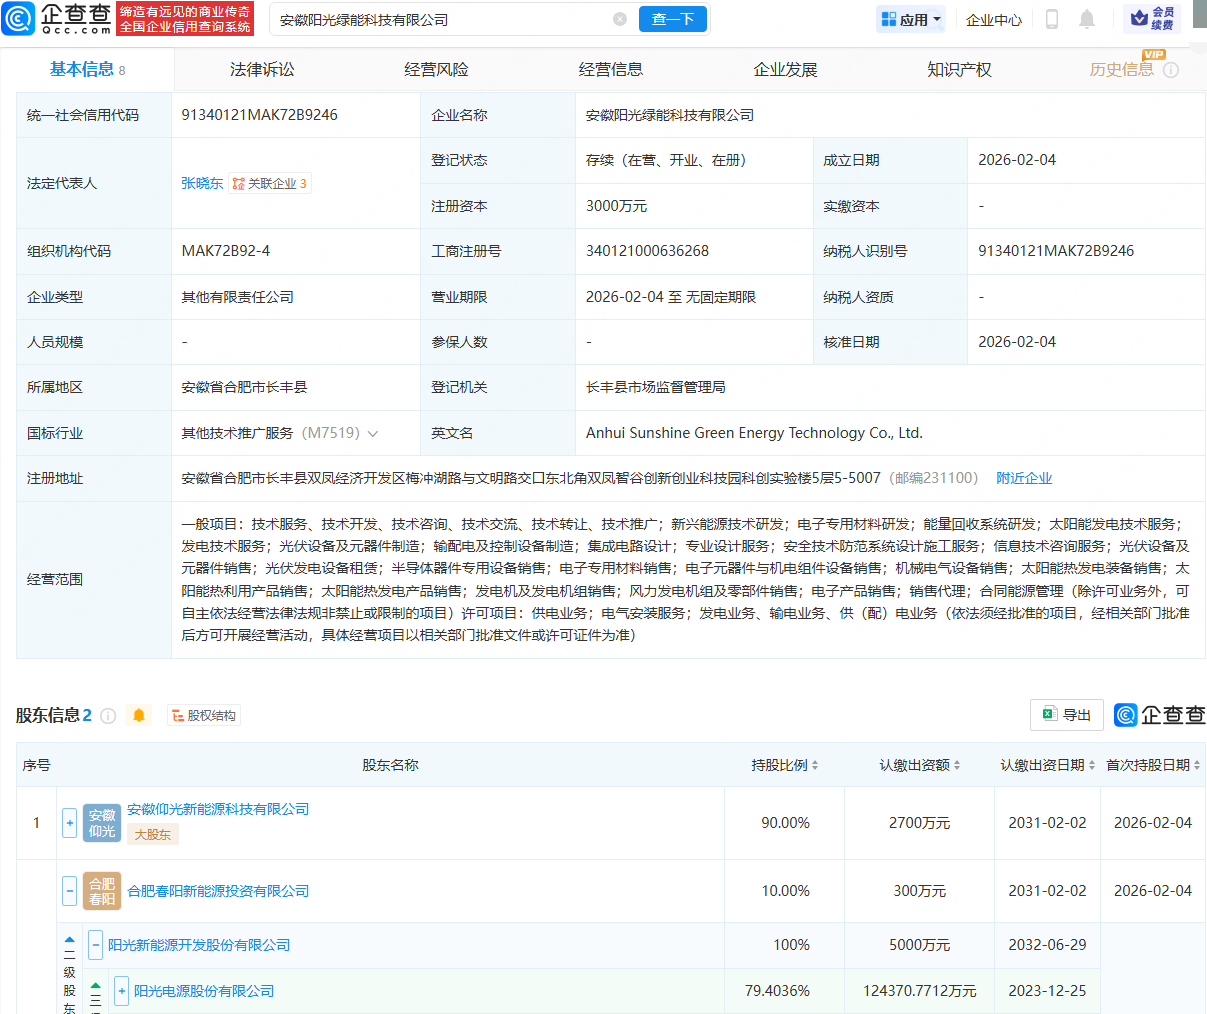Click the bell icon next to 股东信息
Image resolution: width=1207 pixels, height=1014 pixels.
[x=139, y=715]
